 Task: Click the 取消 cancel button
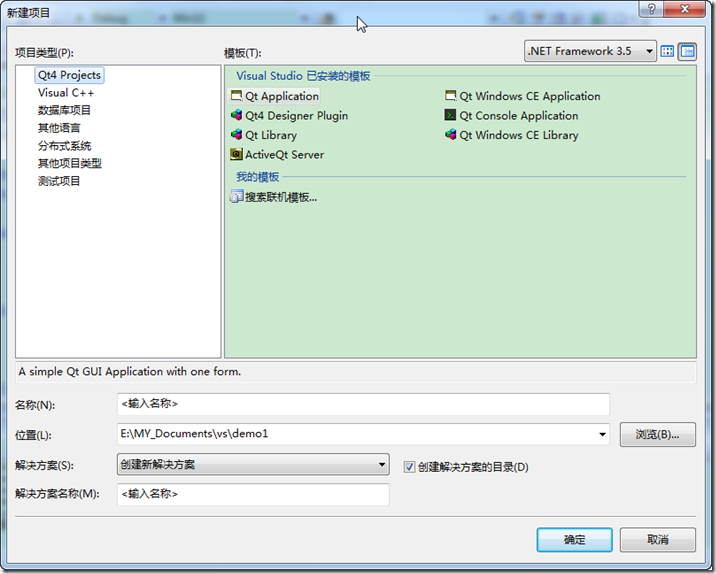pyautogui.click(x=658, y=540)
